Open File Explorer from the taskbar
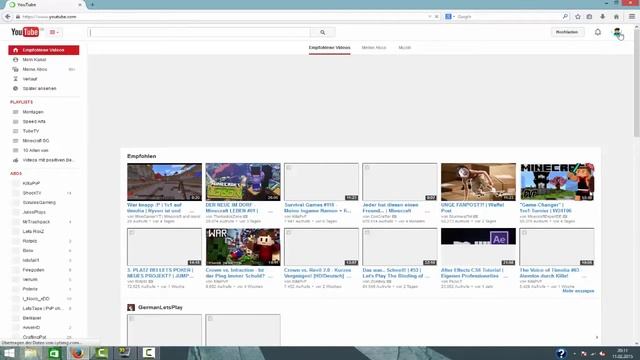 (31, 353)
